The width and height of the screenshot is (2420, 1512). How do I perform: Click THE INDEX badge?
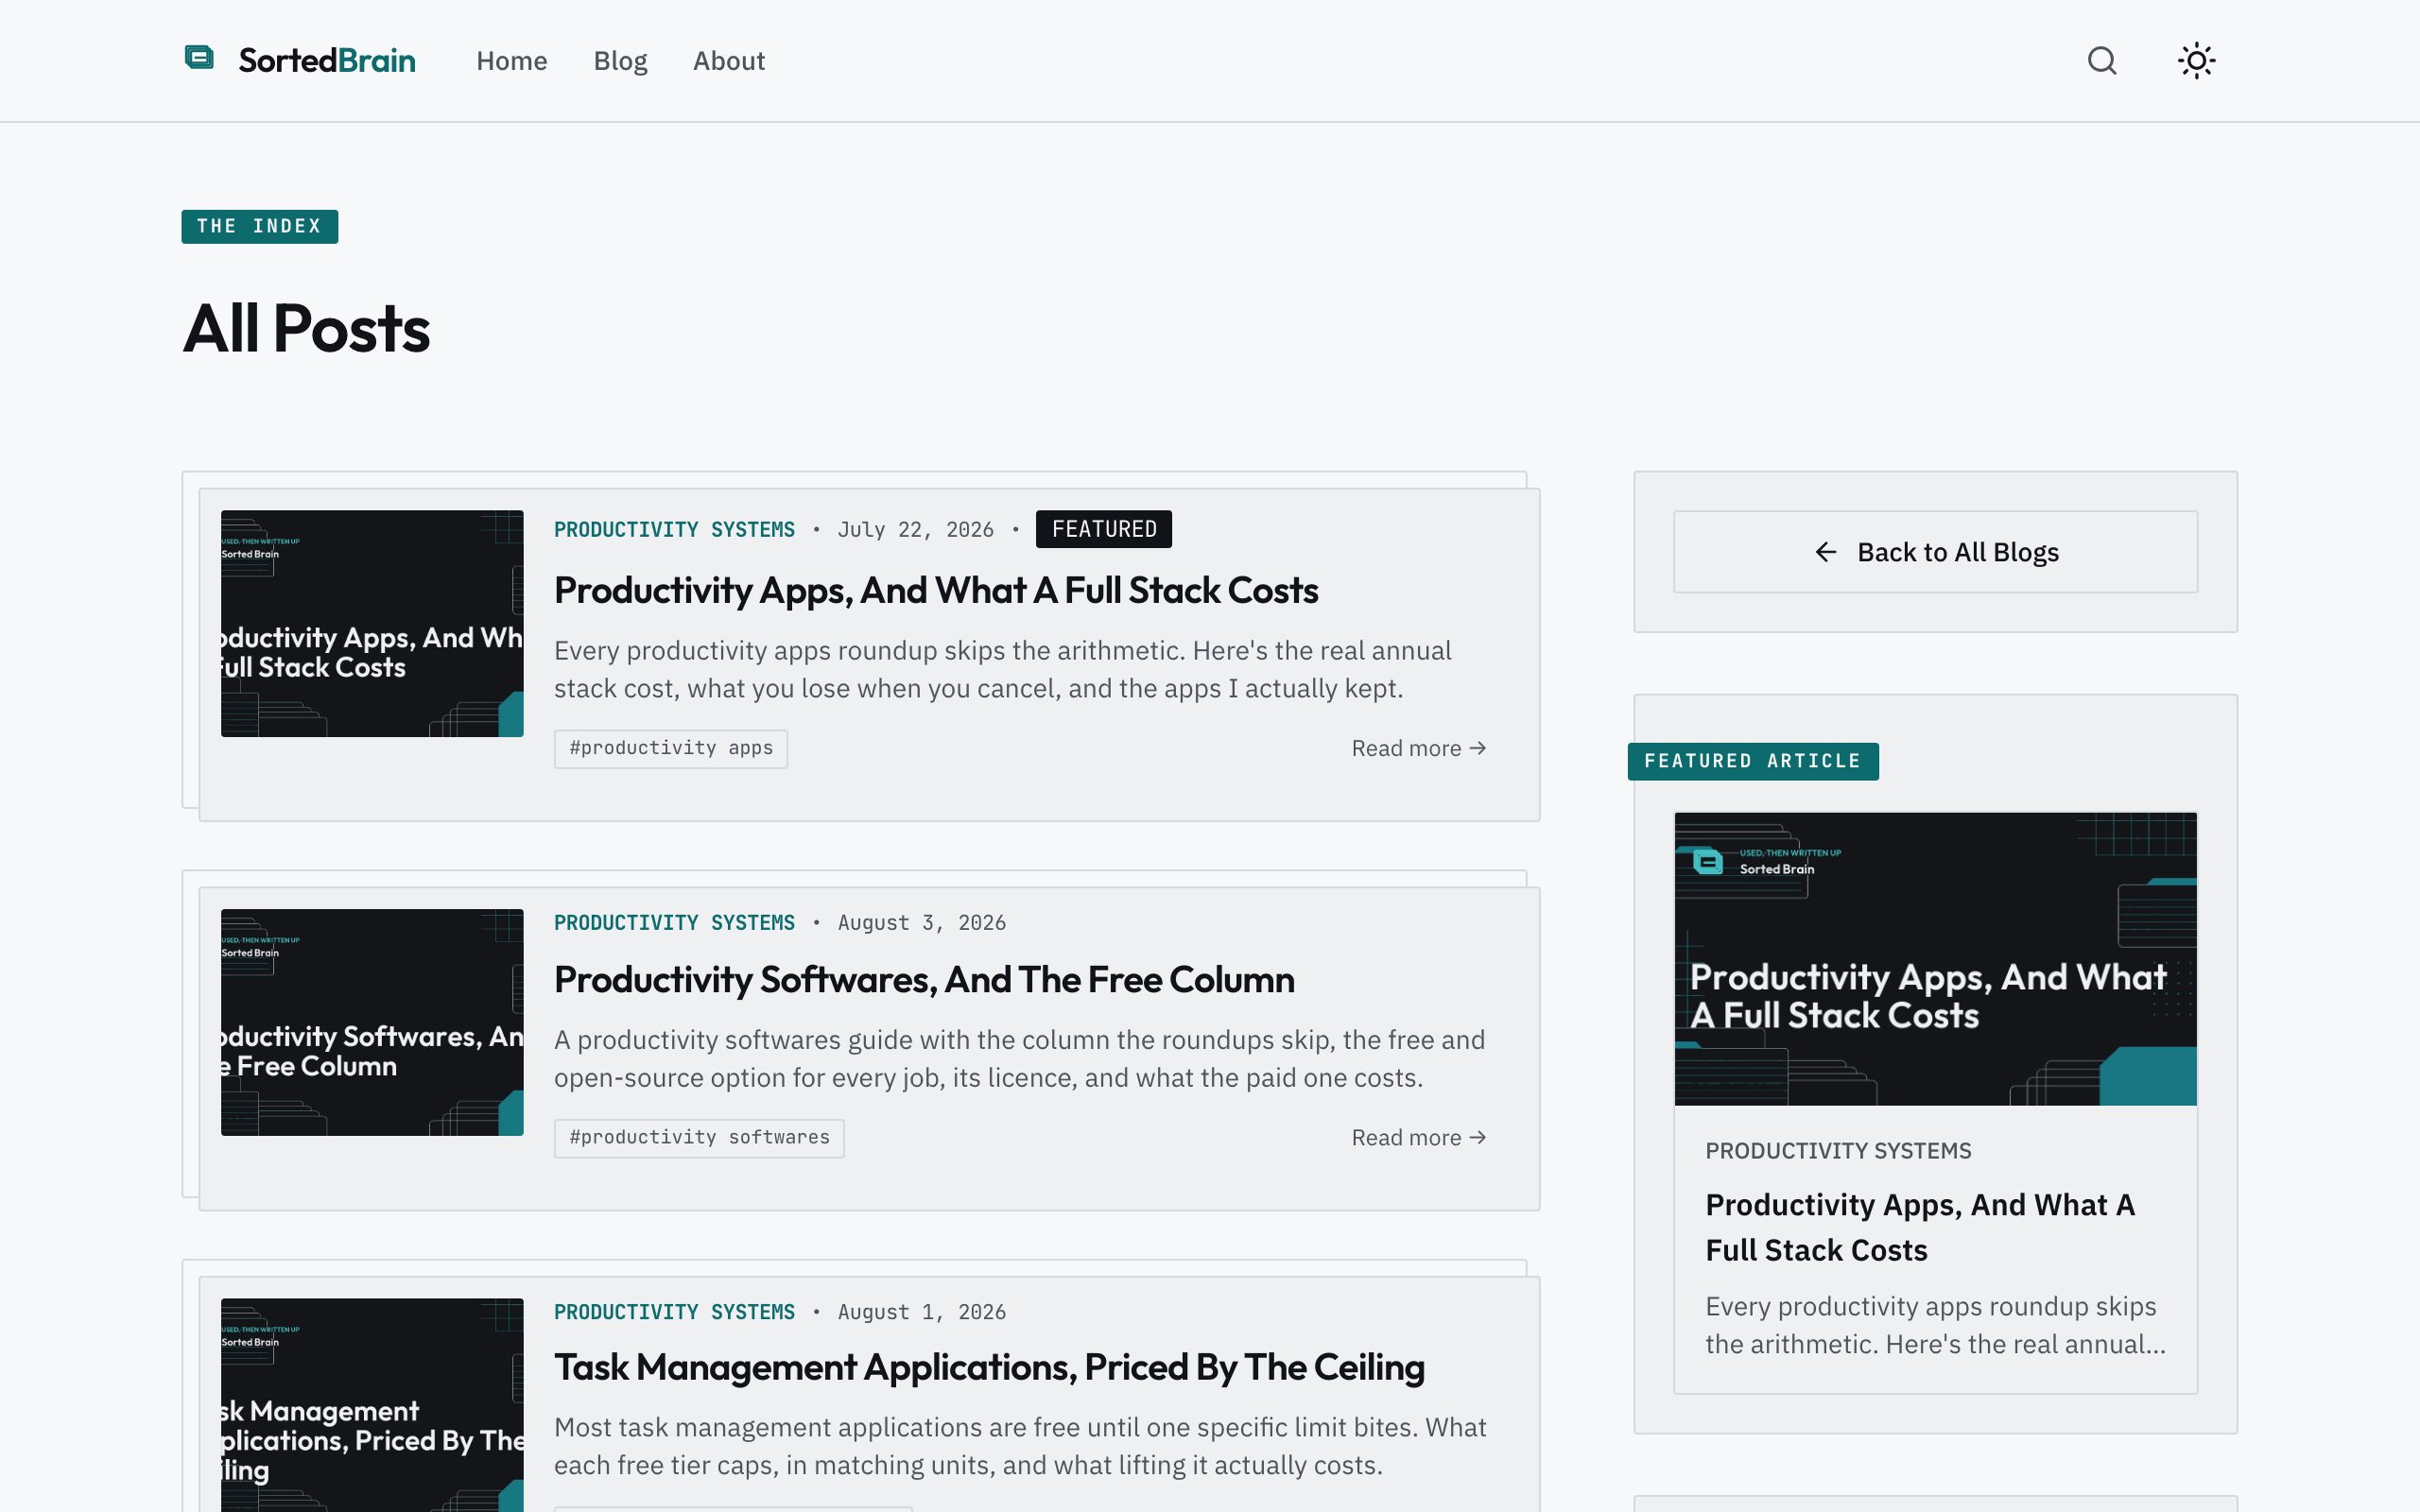click(259, 226)
